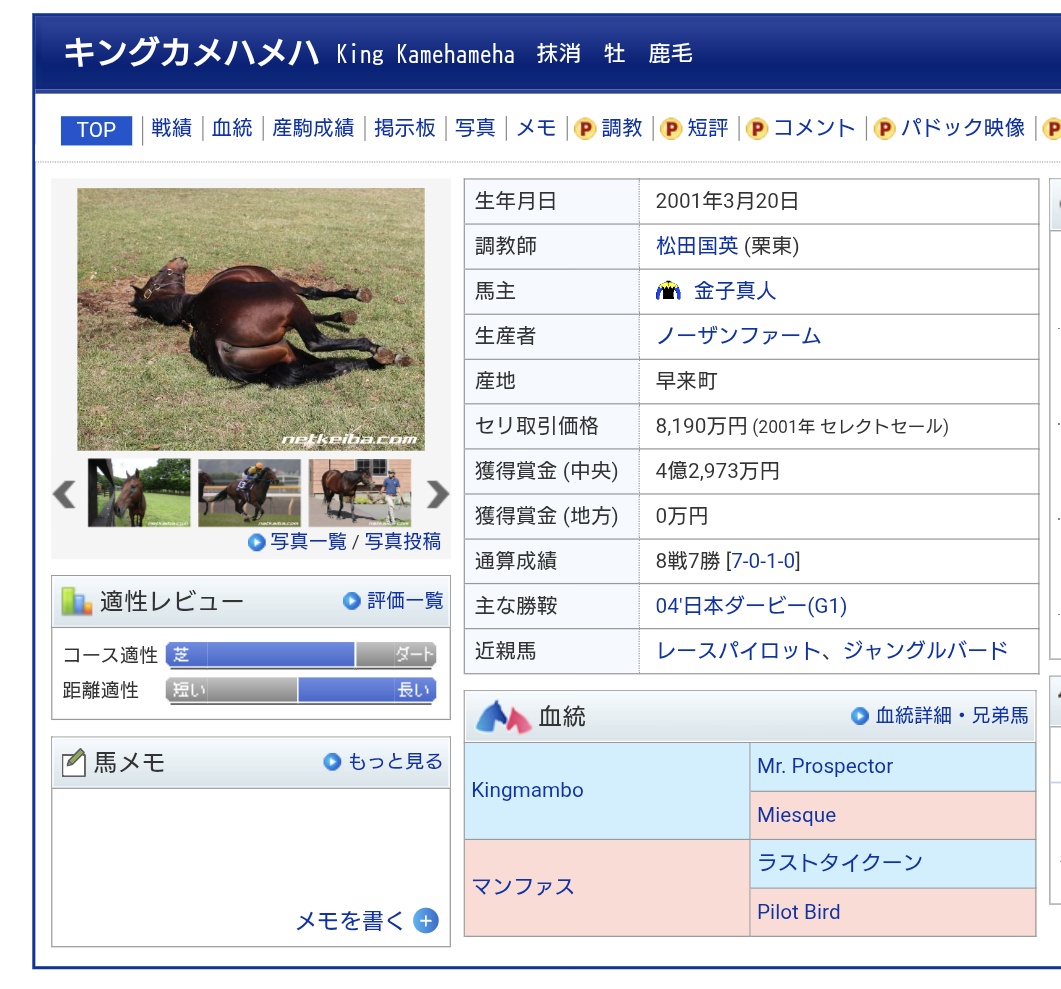
Task: Open dam マンファス link
Action: click(x=522, y=887)
